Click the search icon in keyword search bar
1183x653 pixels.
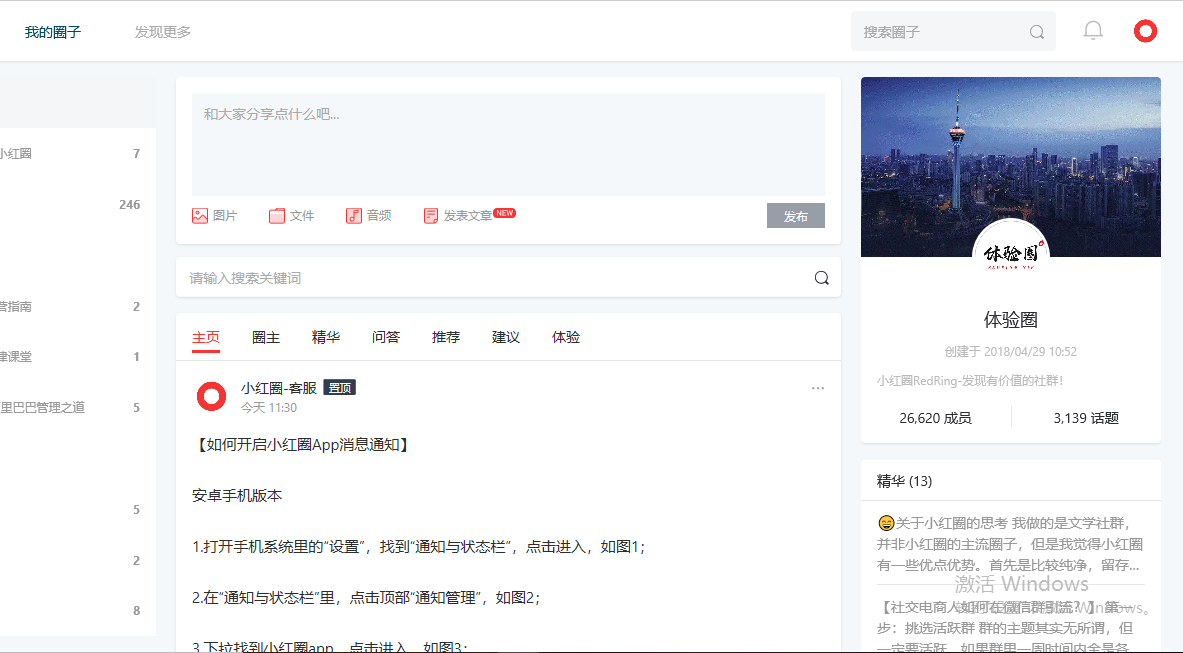[x=822, y=278]
